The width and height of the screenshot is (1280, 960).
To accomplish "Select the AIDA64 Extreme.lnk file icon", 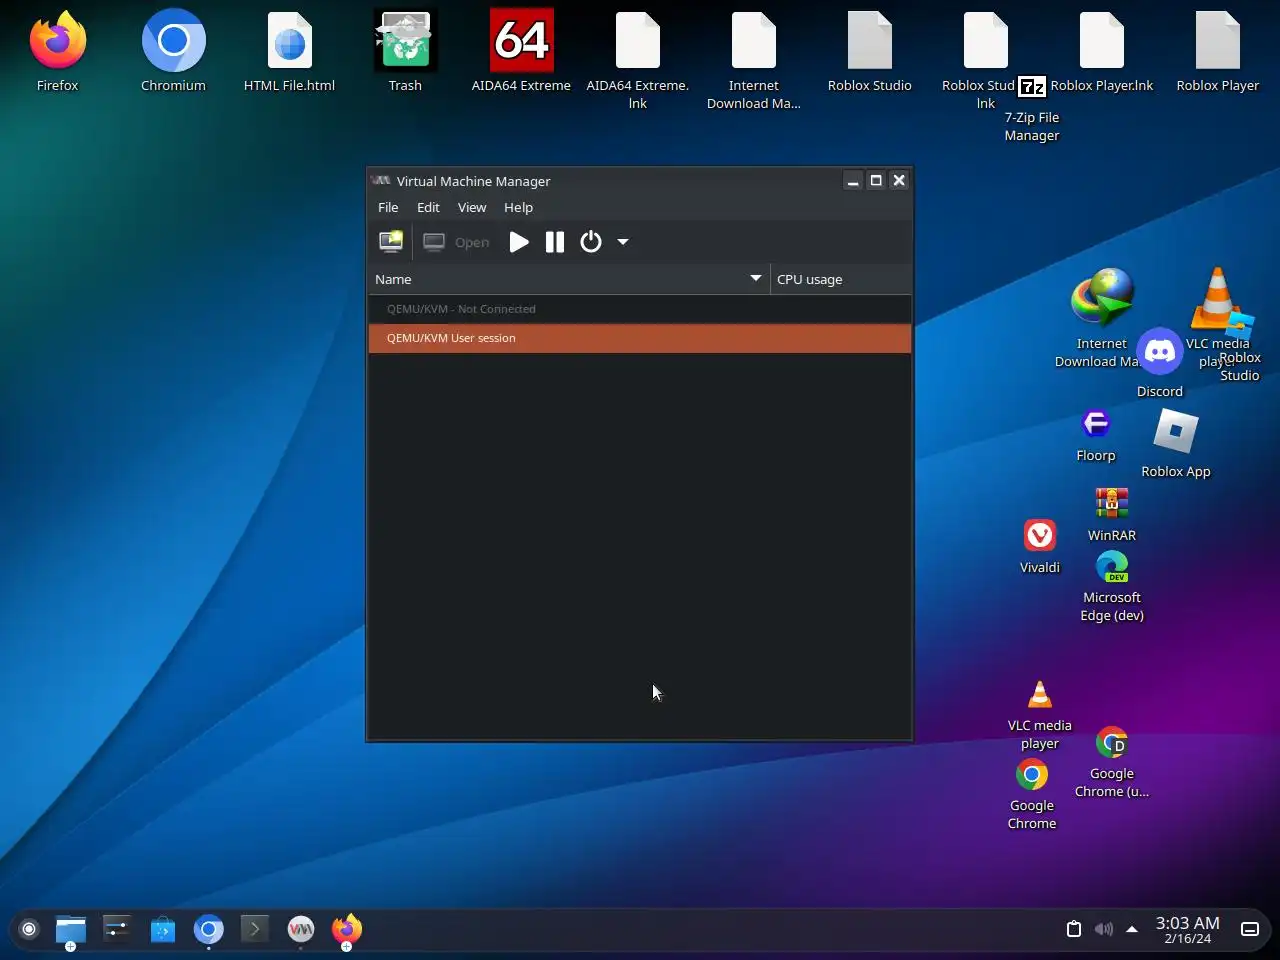I will tap(638, 41).
